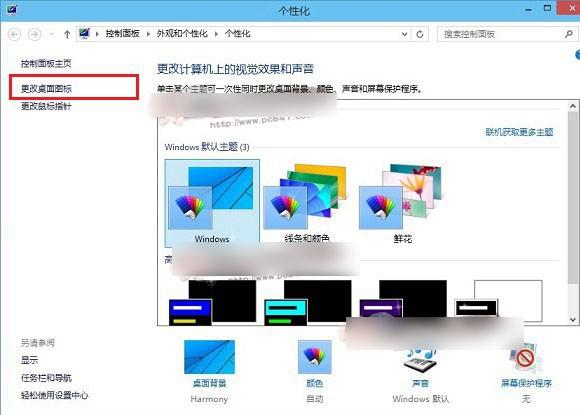Open 更改鼠标指针 link
The height and width of the screenshot is (415, 580).
46,107
